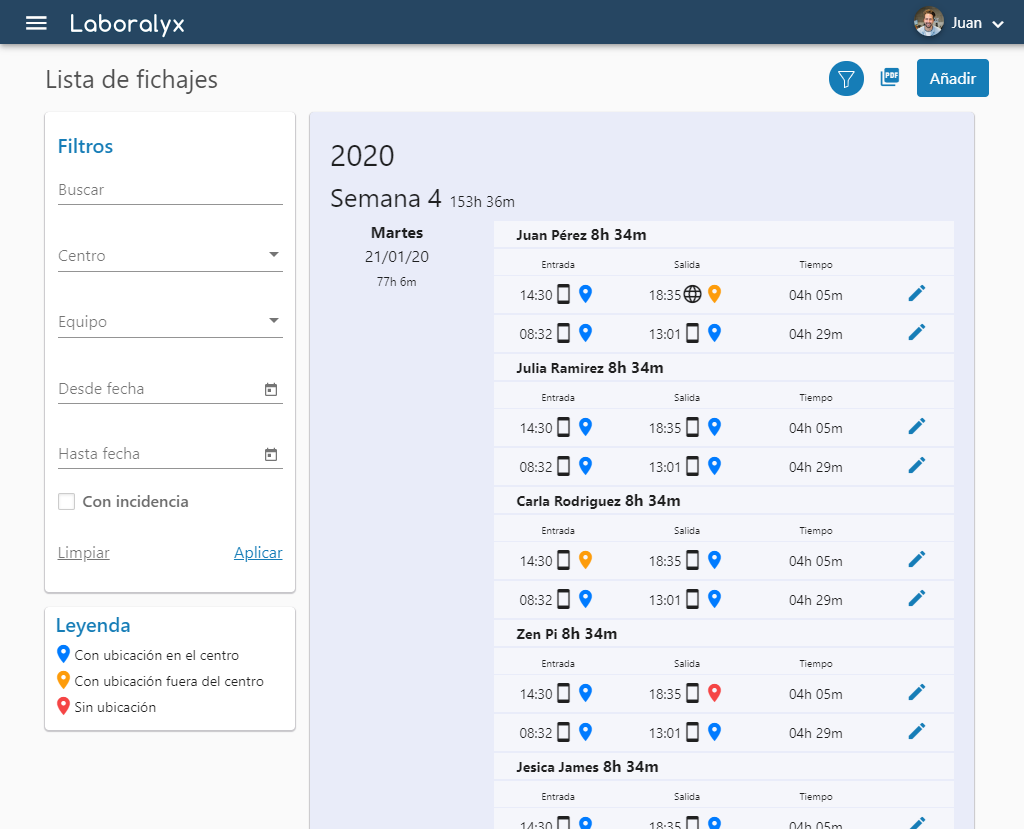The height and width of the screenshot is (829, 1024).
Task: Edit Juan Pérez's 08:32 entry
Action: (917, 333)
